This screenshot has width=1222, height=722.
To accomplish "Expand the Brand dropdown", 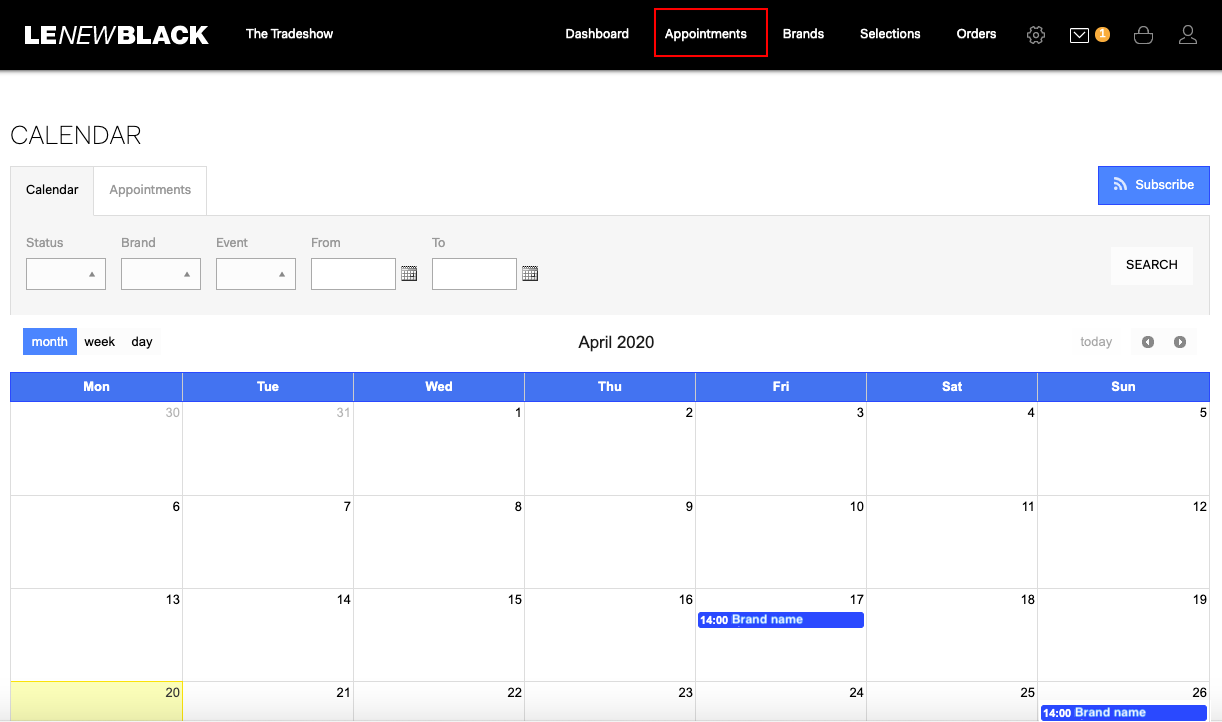I will click(161, 274).
